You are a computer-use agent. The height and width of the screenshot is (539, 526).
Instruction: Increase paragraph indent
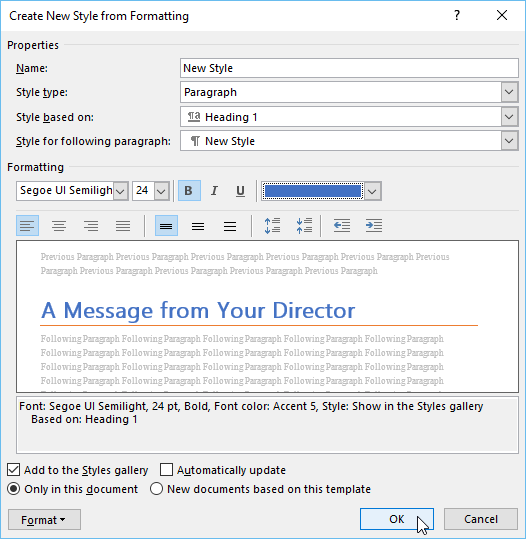point(374,226)
